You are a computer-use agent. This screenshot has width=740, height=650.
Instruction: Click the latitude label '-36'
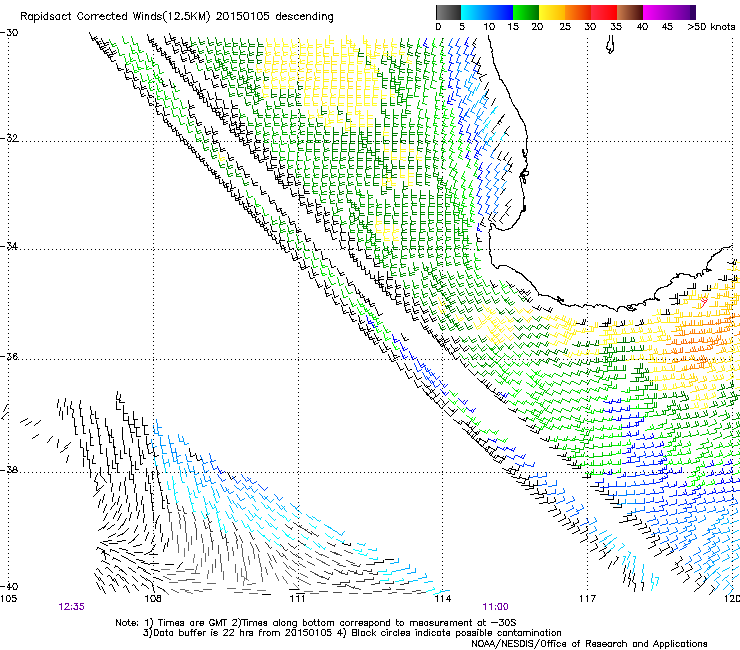(9, 356)
